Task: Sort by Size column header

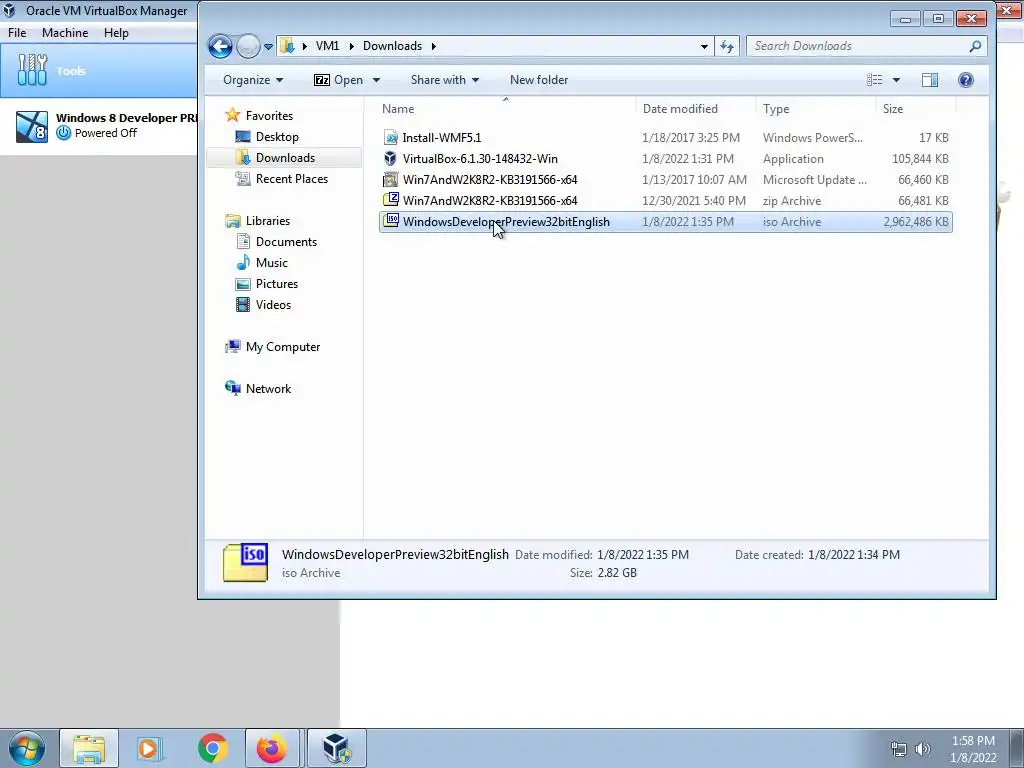Action: click(916, 108)
